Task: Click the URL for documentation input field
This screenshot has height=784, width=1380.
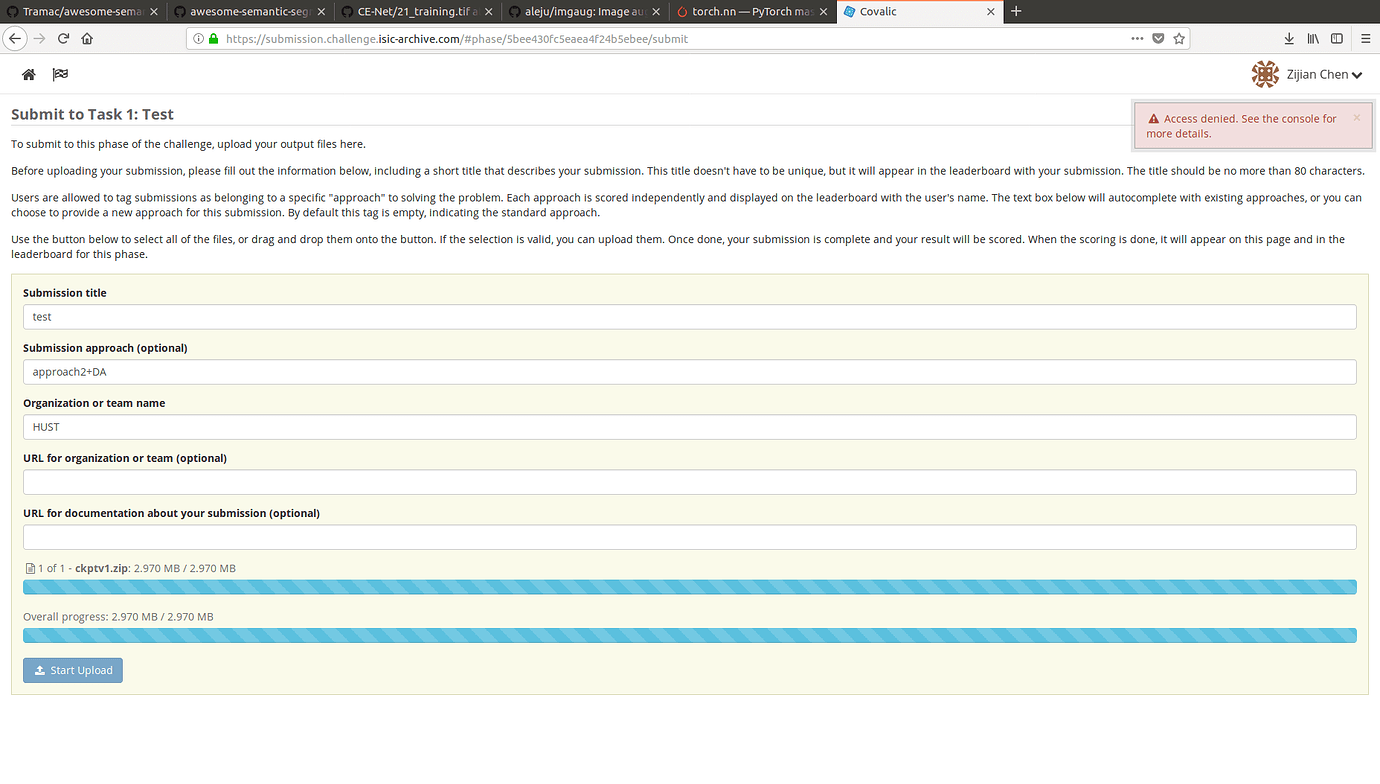Action: (x=689, y=537)
